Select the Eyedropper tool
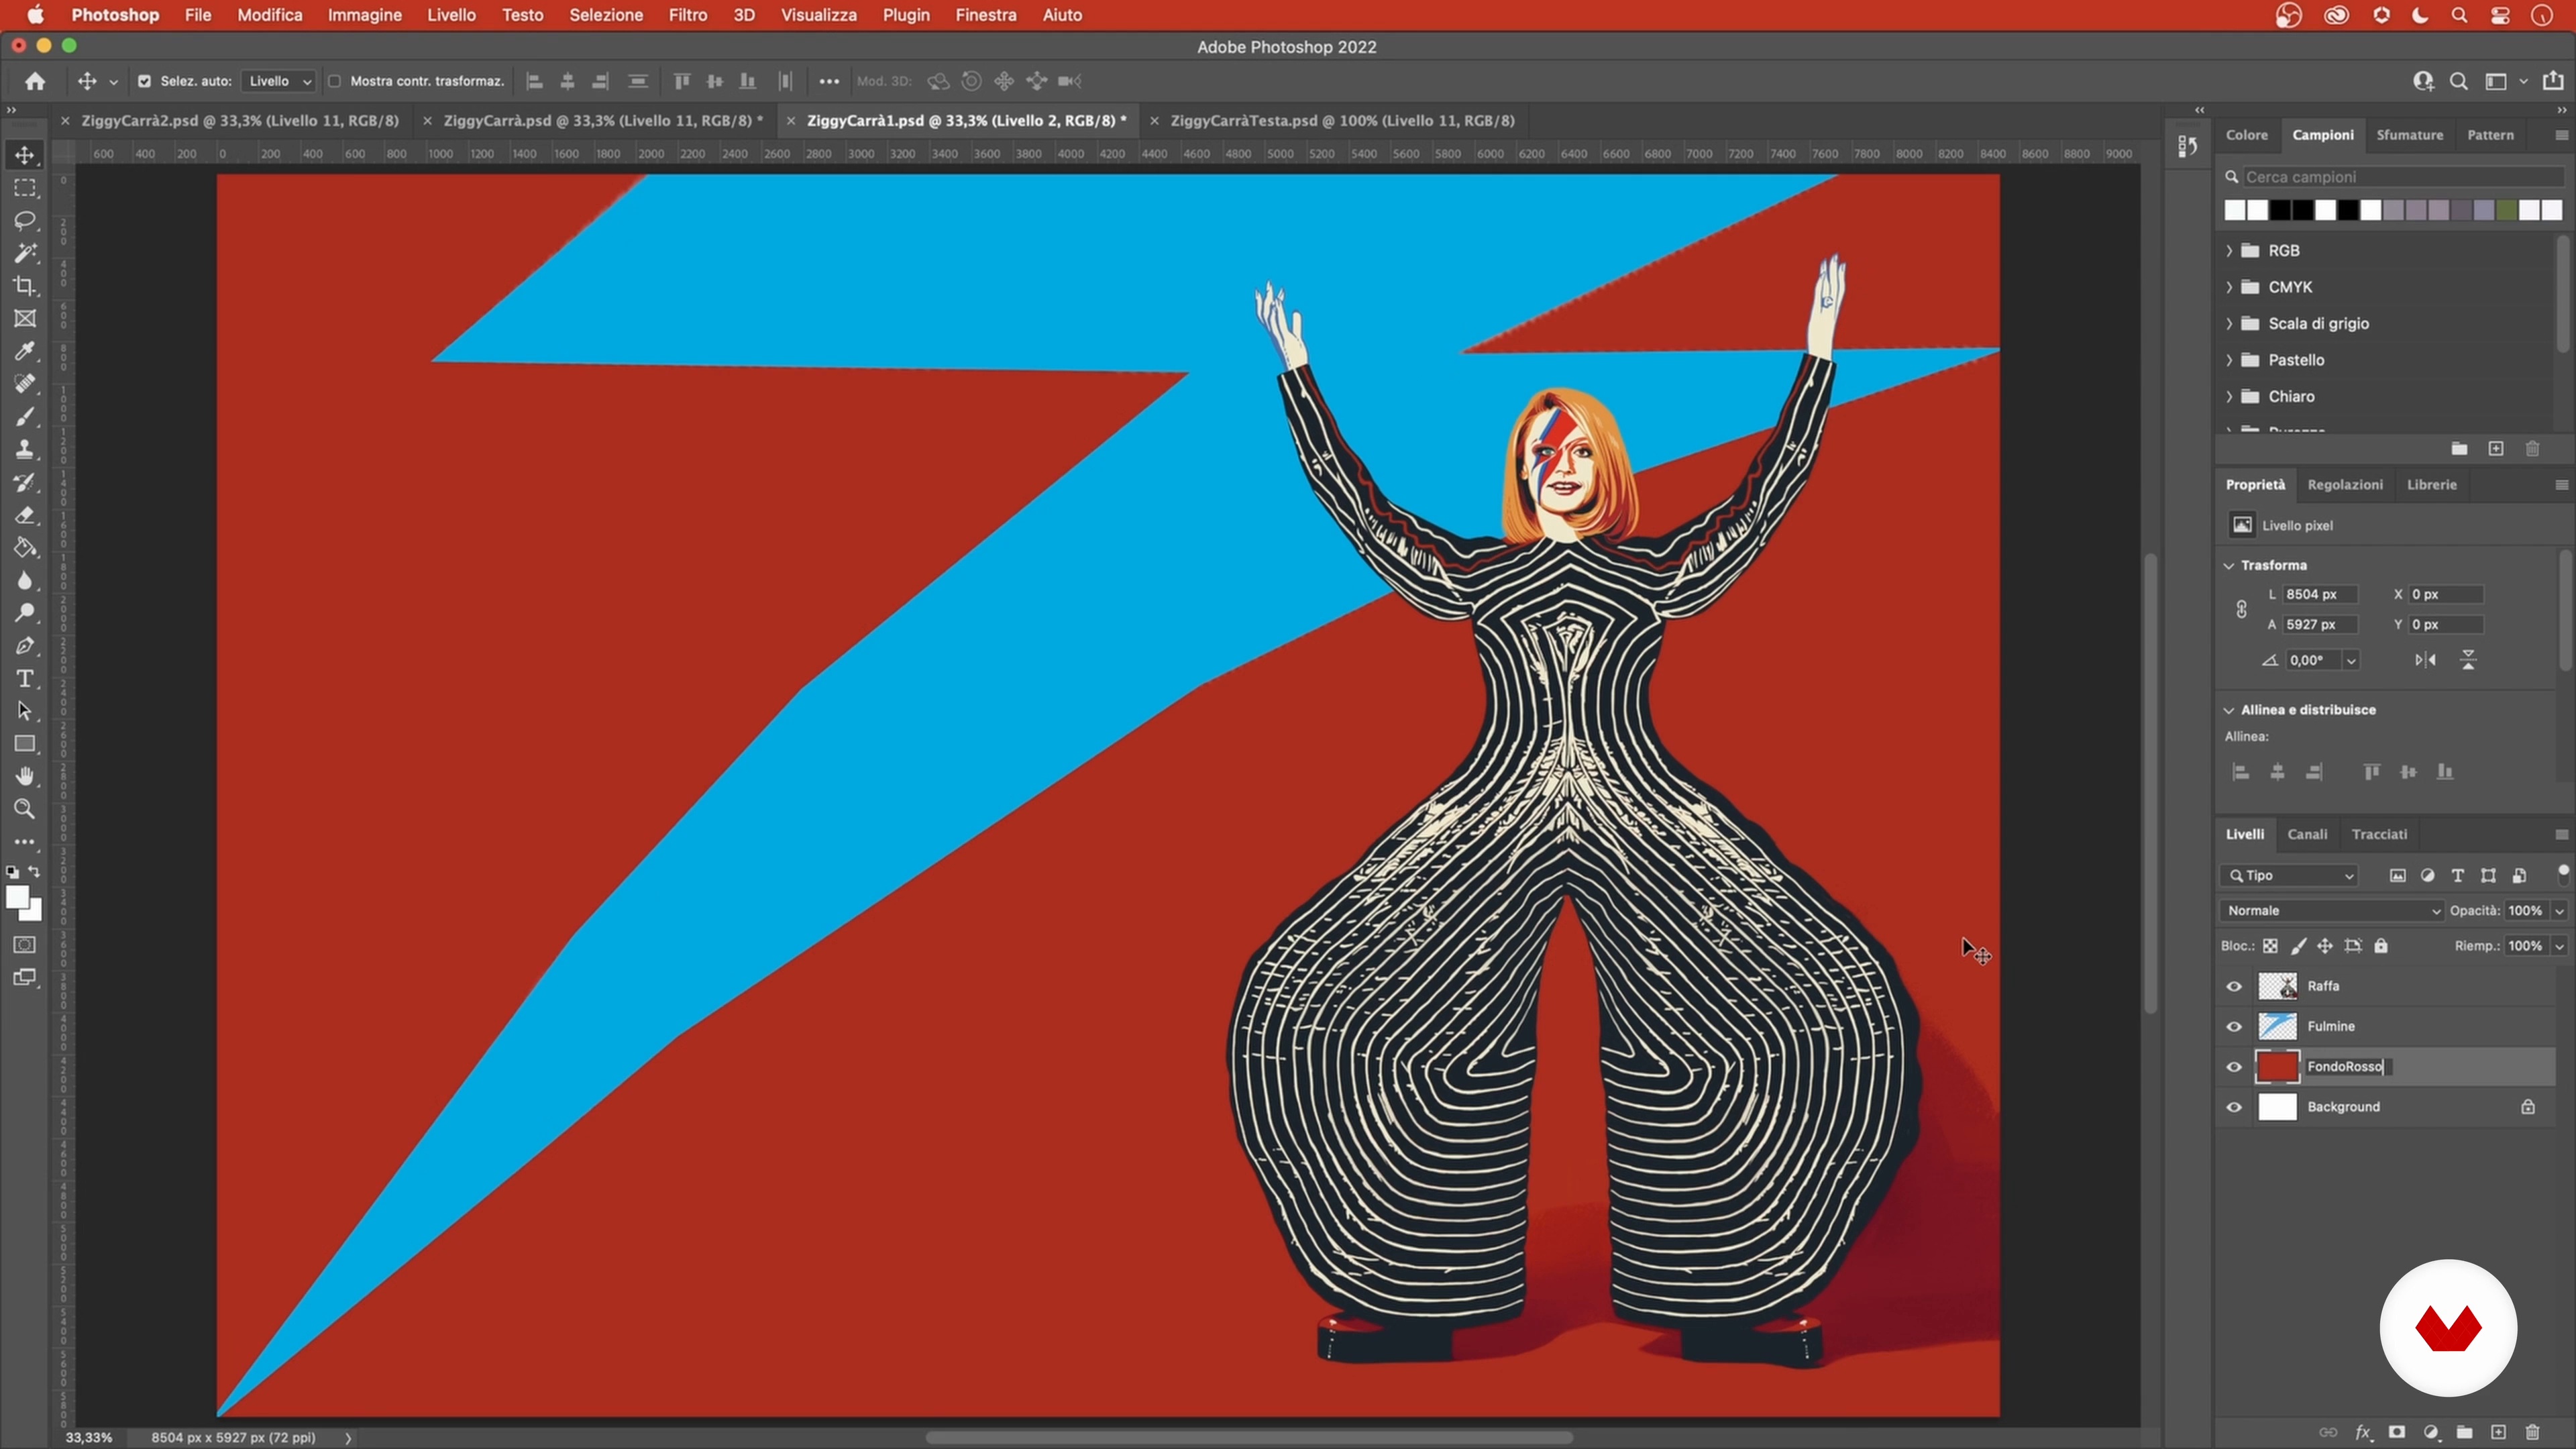Image resolution: width=2576 pixels, height=1449 pixels. pos(25,351)
